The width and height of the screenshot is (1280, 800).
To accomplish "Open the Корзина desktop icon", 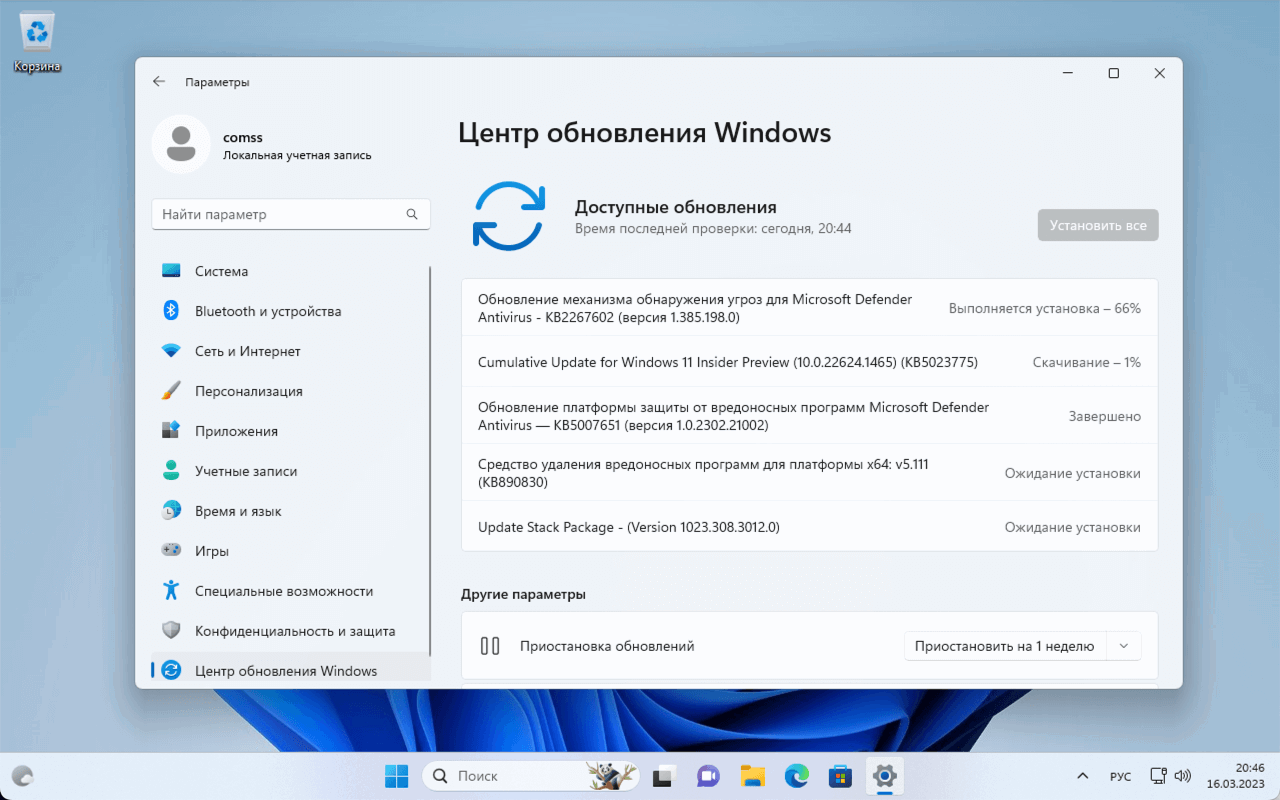I will coord(37,43).
